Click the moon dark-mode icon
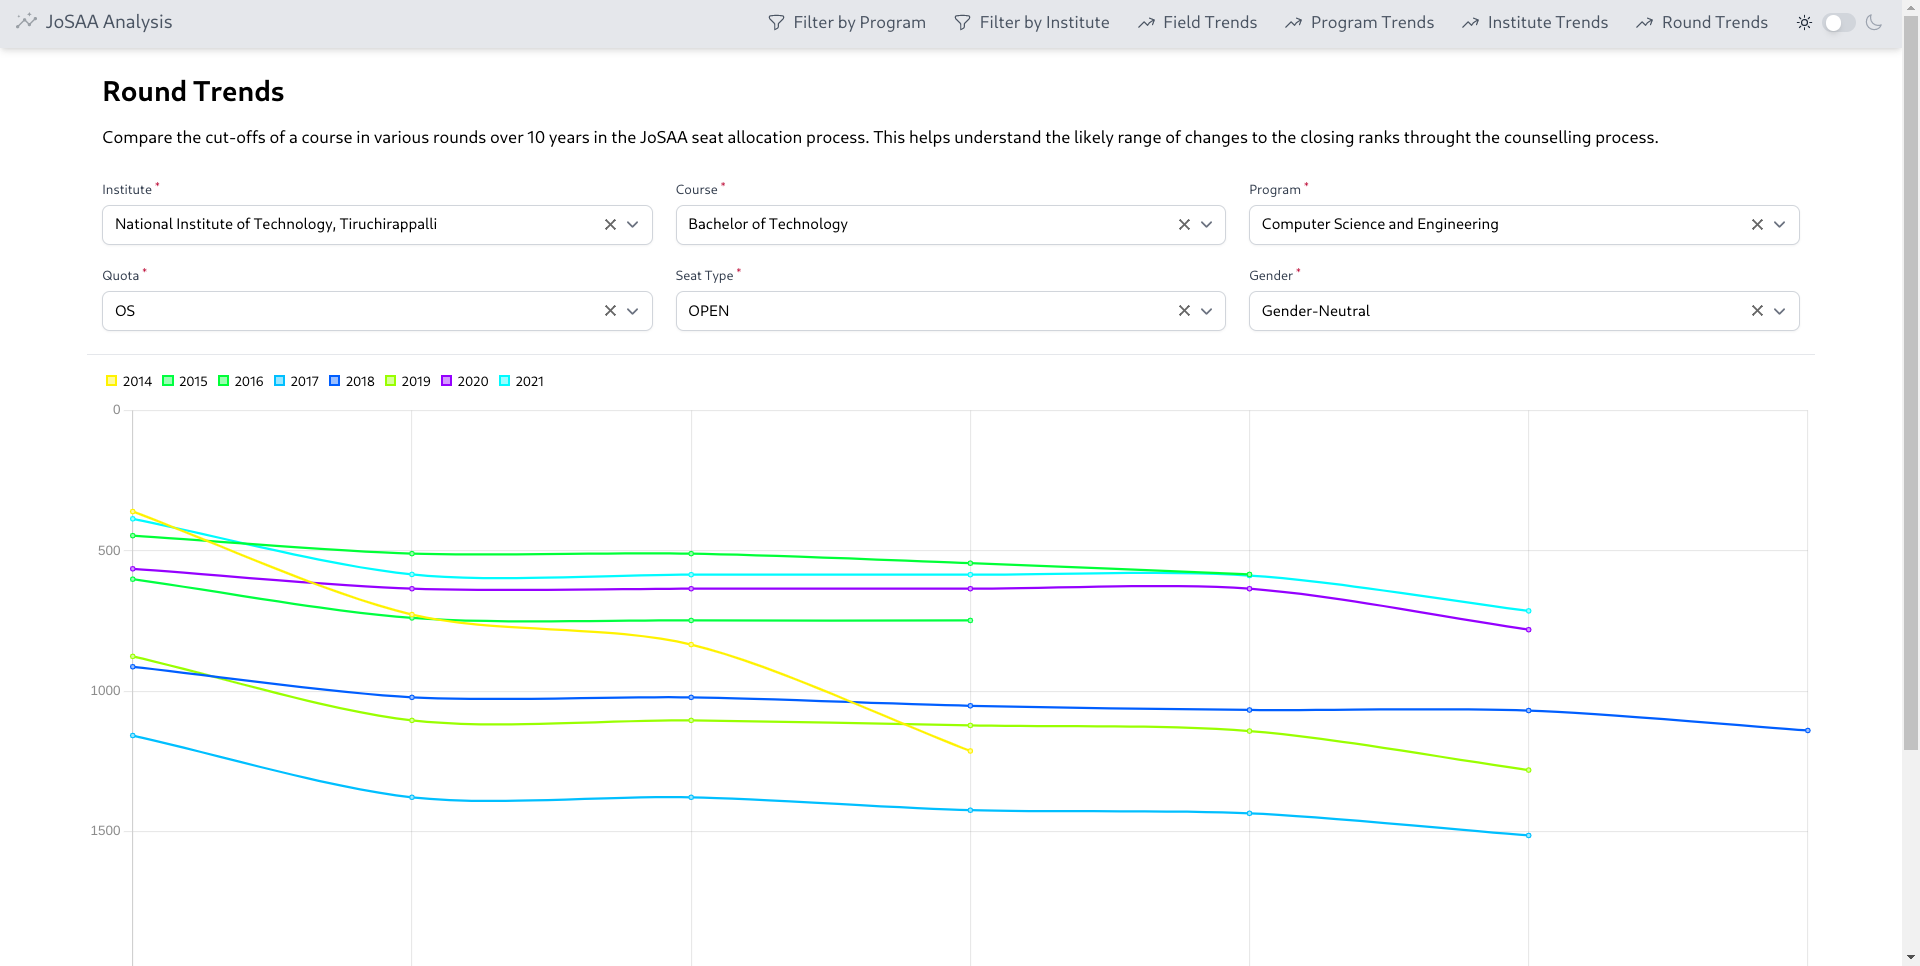The image size is (1920, 966). (x=1874, y=22)
